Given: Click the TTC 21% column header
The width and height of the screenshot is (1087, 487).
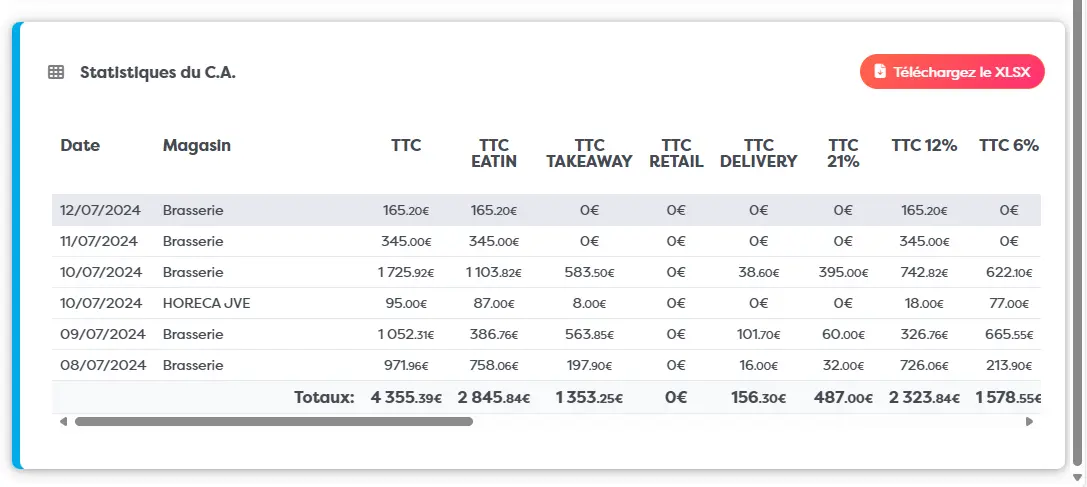Looking at the screenshot, I should pyautogui.click(x=844, y=153).
